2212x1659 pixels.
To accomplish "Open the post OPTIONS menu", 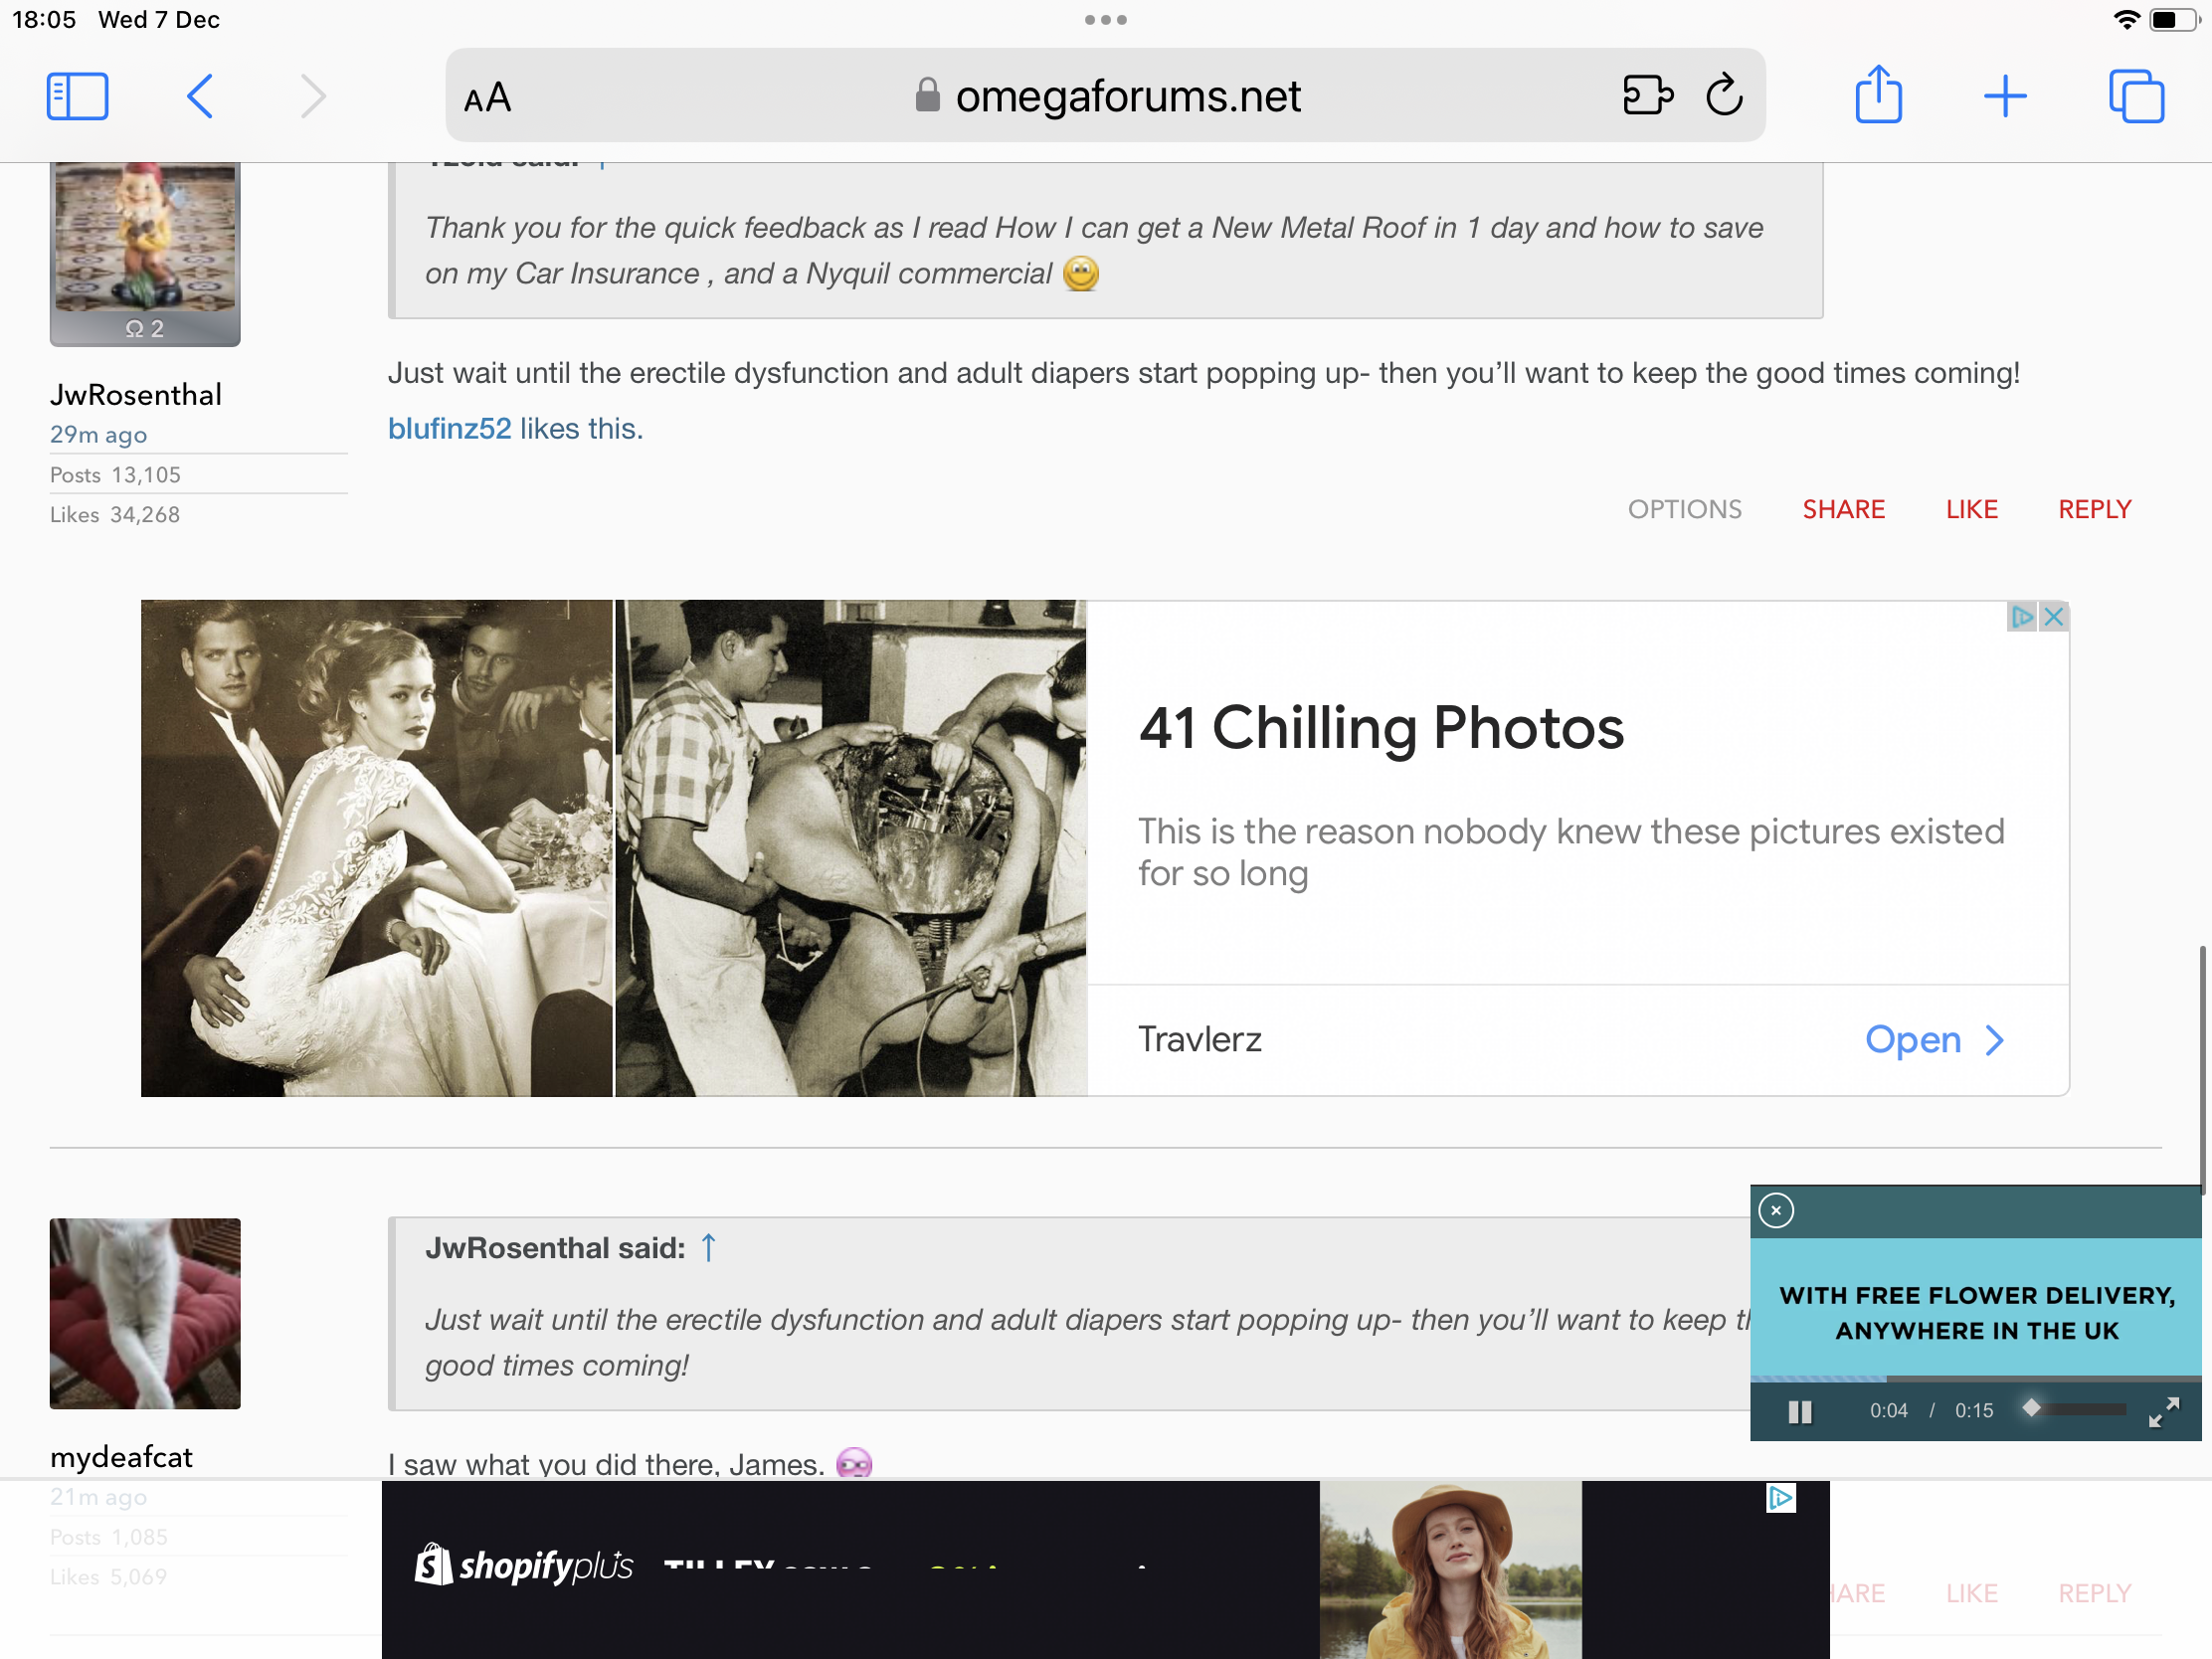I will (x=1684, y=509).
